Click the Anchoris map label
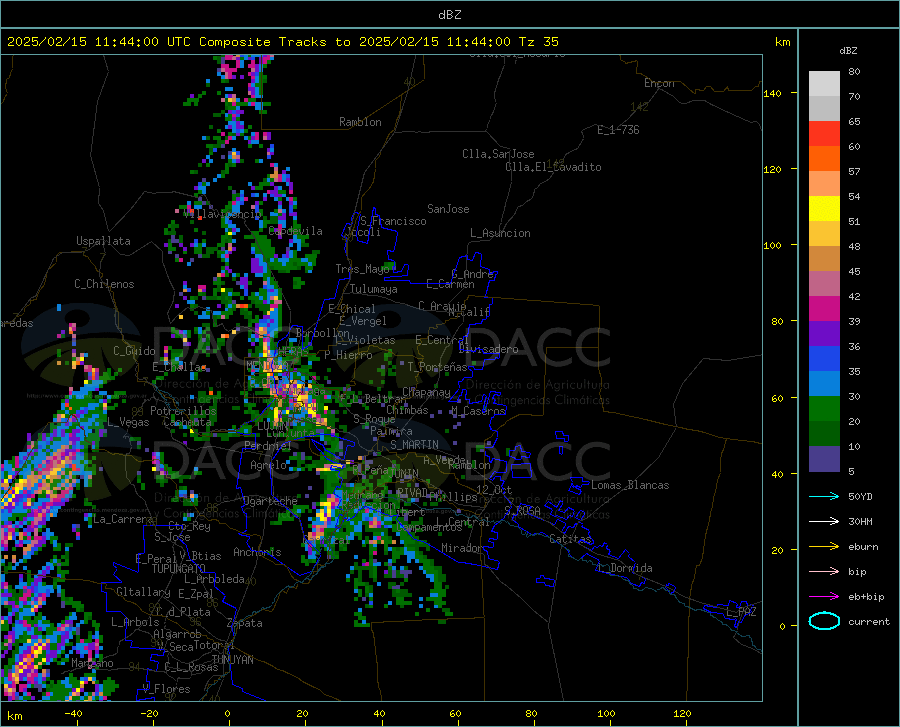Screen dimensions: 900x727 pyautogui.click(x=257, y=552)
